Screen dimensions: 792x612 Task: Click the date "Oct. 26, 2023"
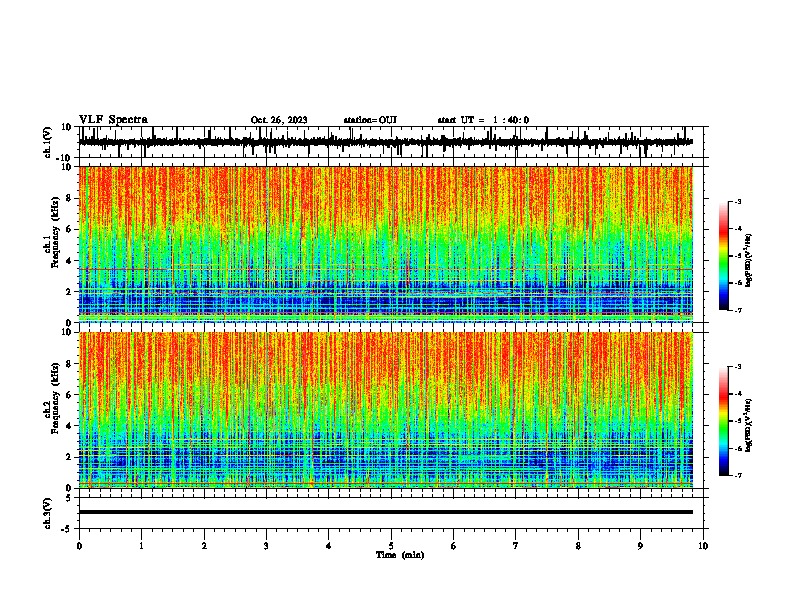pyautogui.click(x=279, y=120)
